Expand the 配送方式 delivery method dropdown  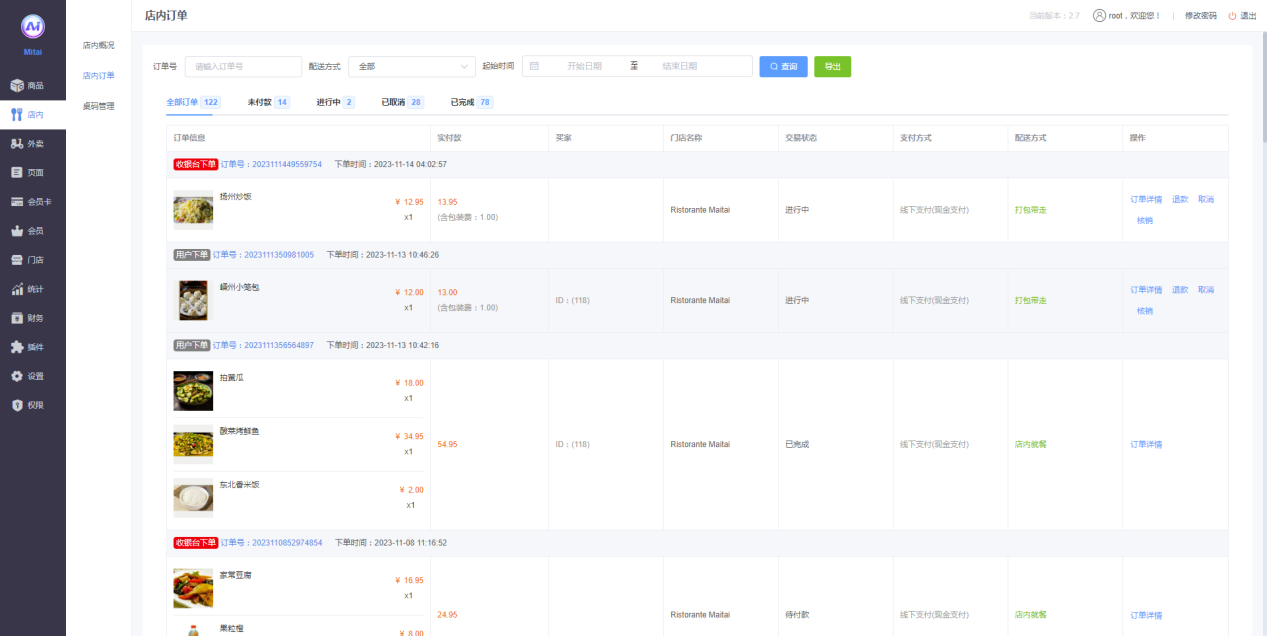411,66
